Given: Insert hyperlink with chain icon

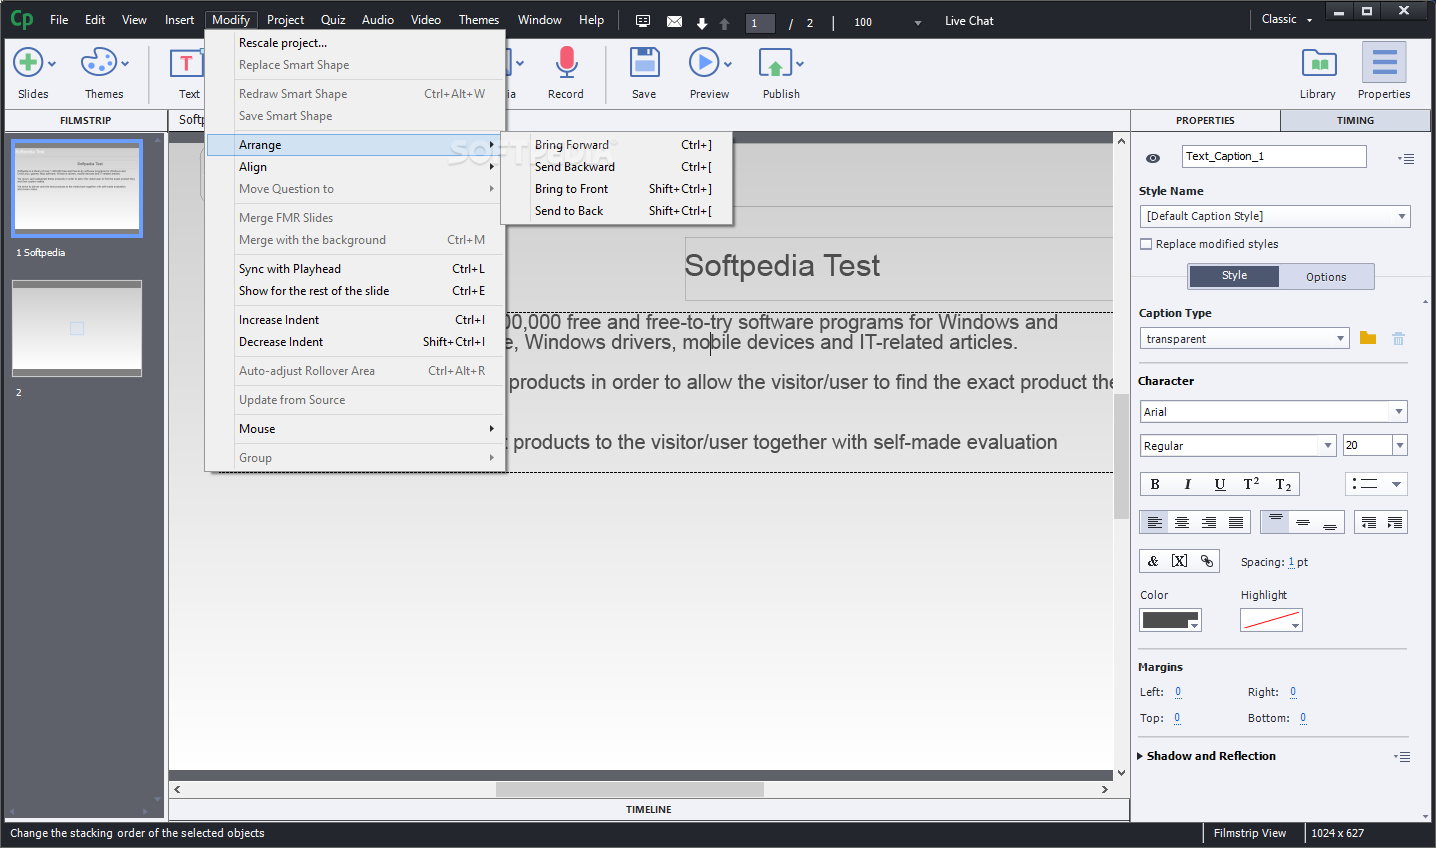Looking at the screenshot, I should (x=1207, y=561).
